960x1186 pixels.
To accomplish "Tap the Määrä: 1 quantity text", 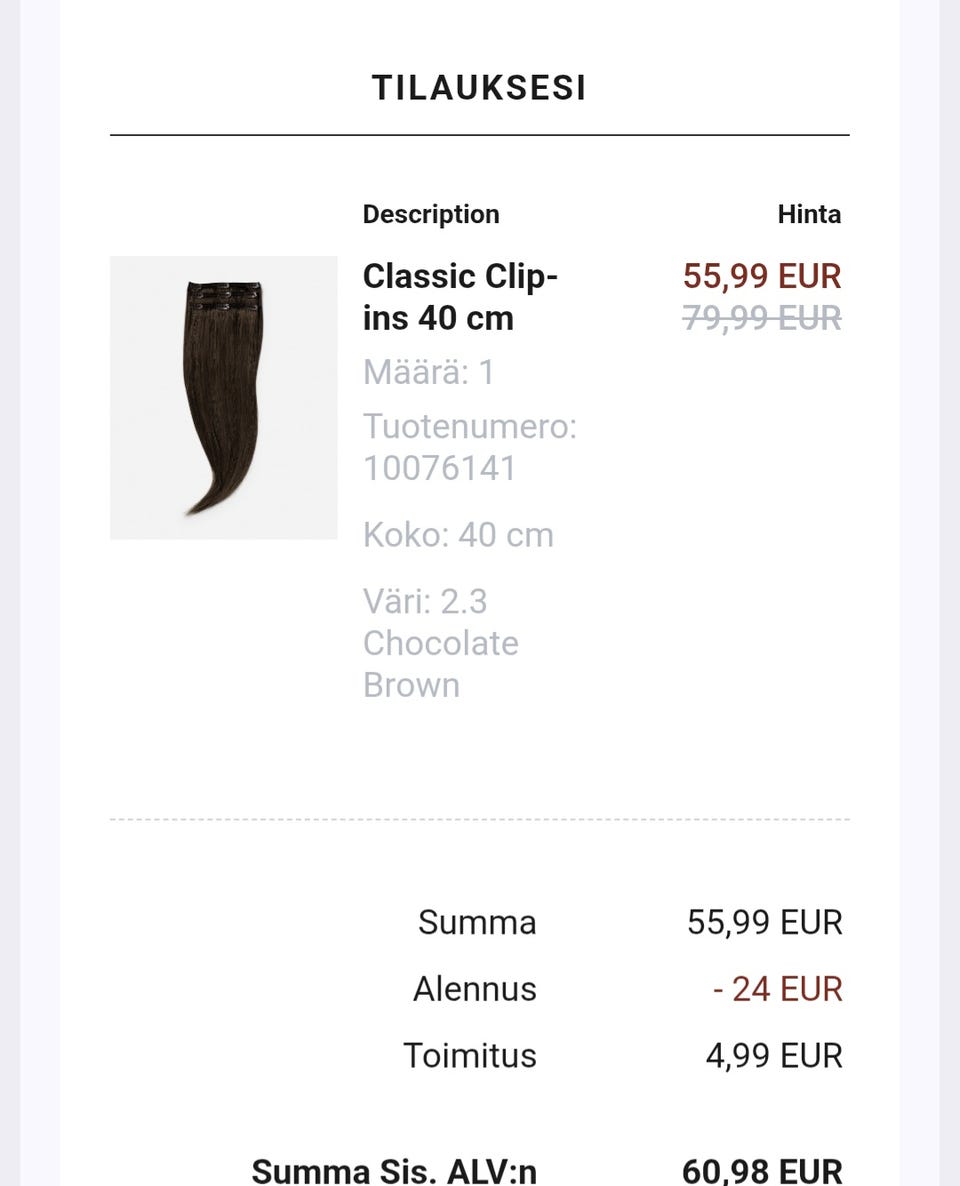I will (429, 373).
